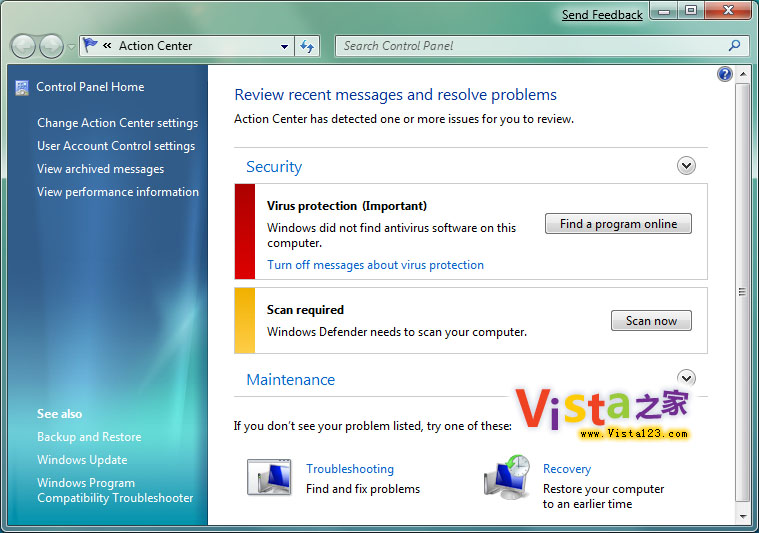Open recent pages dropdown near navigation arrows
Image resolution: width=759 pixels, height=533 pixels.
click(x=71, y=47)
